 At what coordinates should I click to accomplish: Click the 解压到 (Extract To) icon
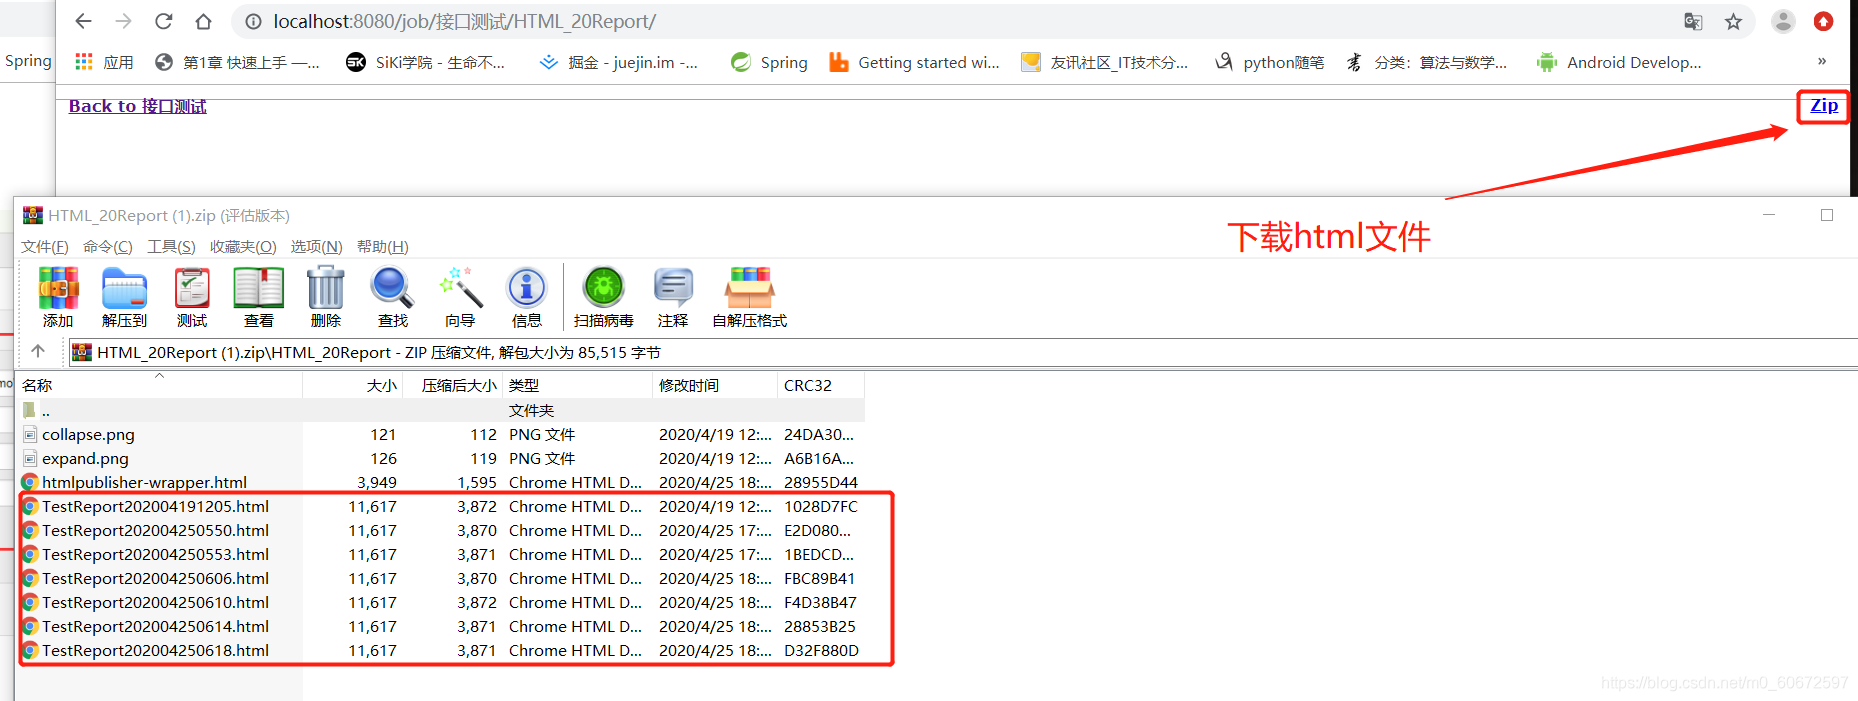(125, 297)
